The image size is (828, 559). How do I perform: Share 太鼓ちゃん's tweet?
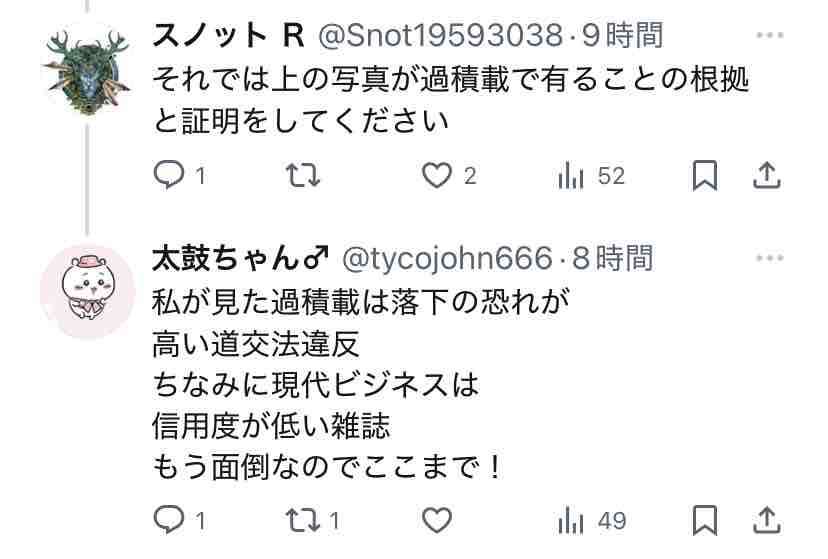(x=767, y=520)
